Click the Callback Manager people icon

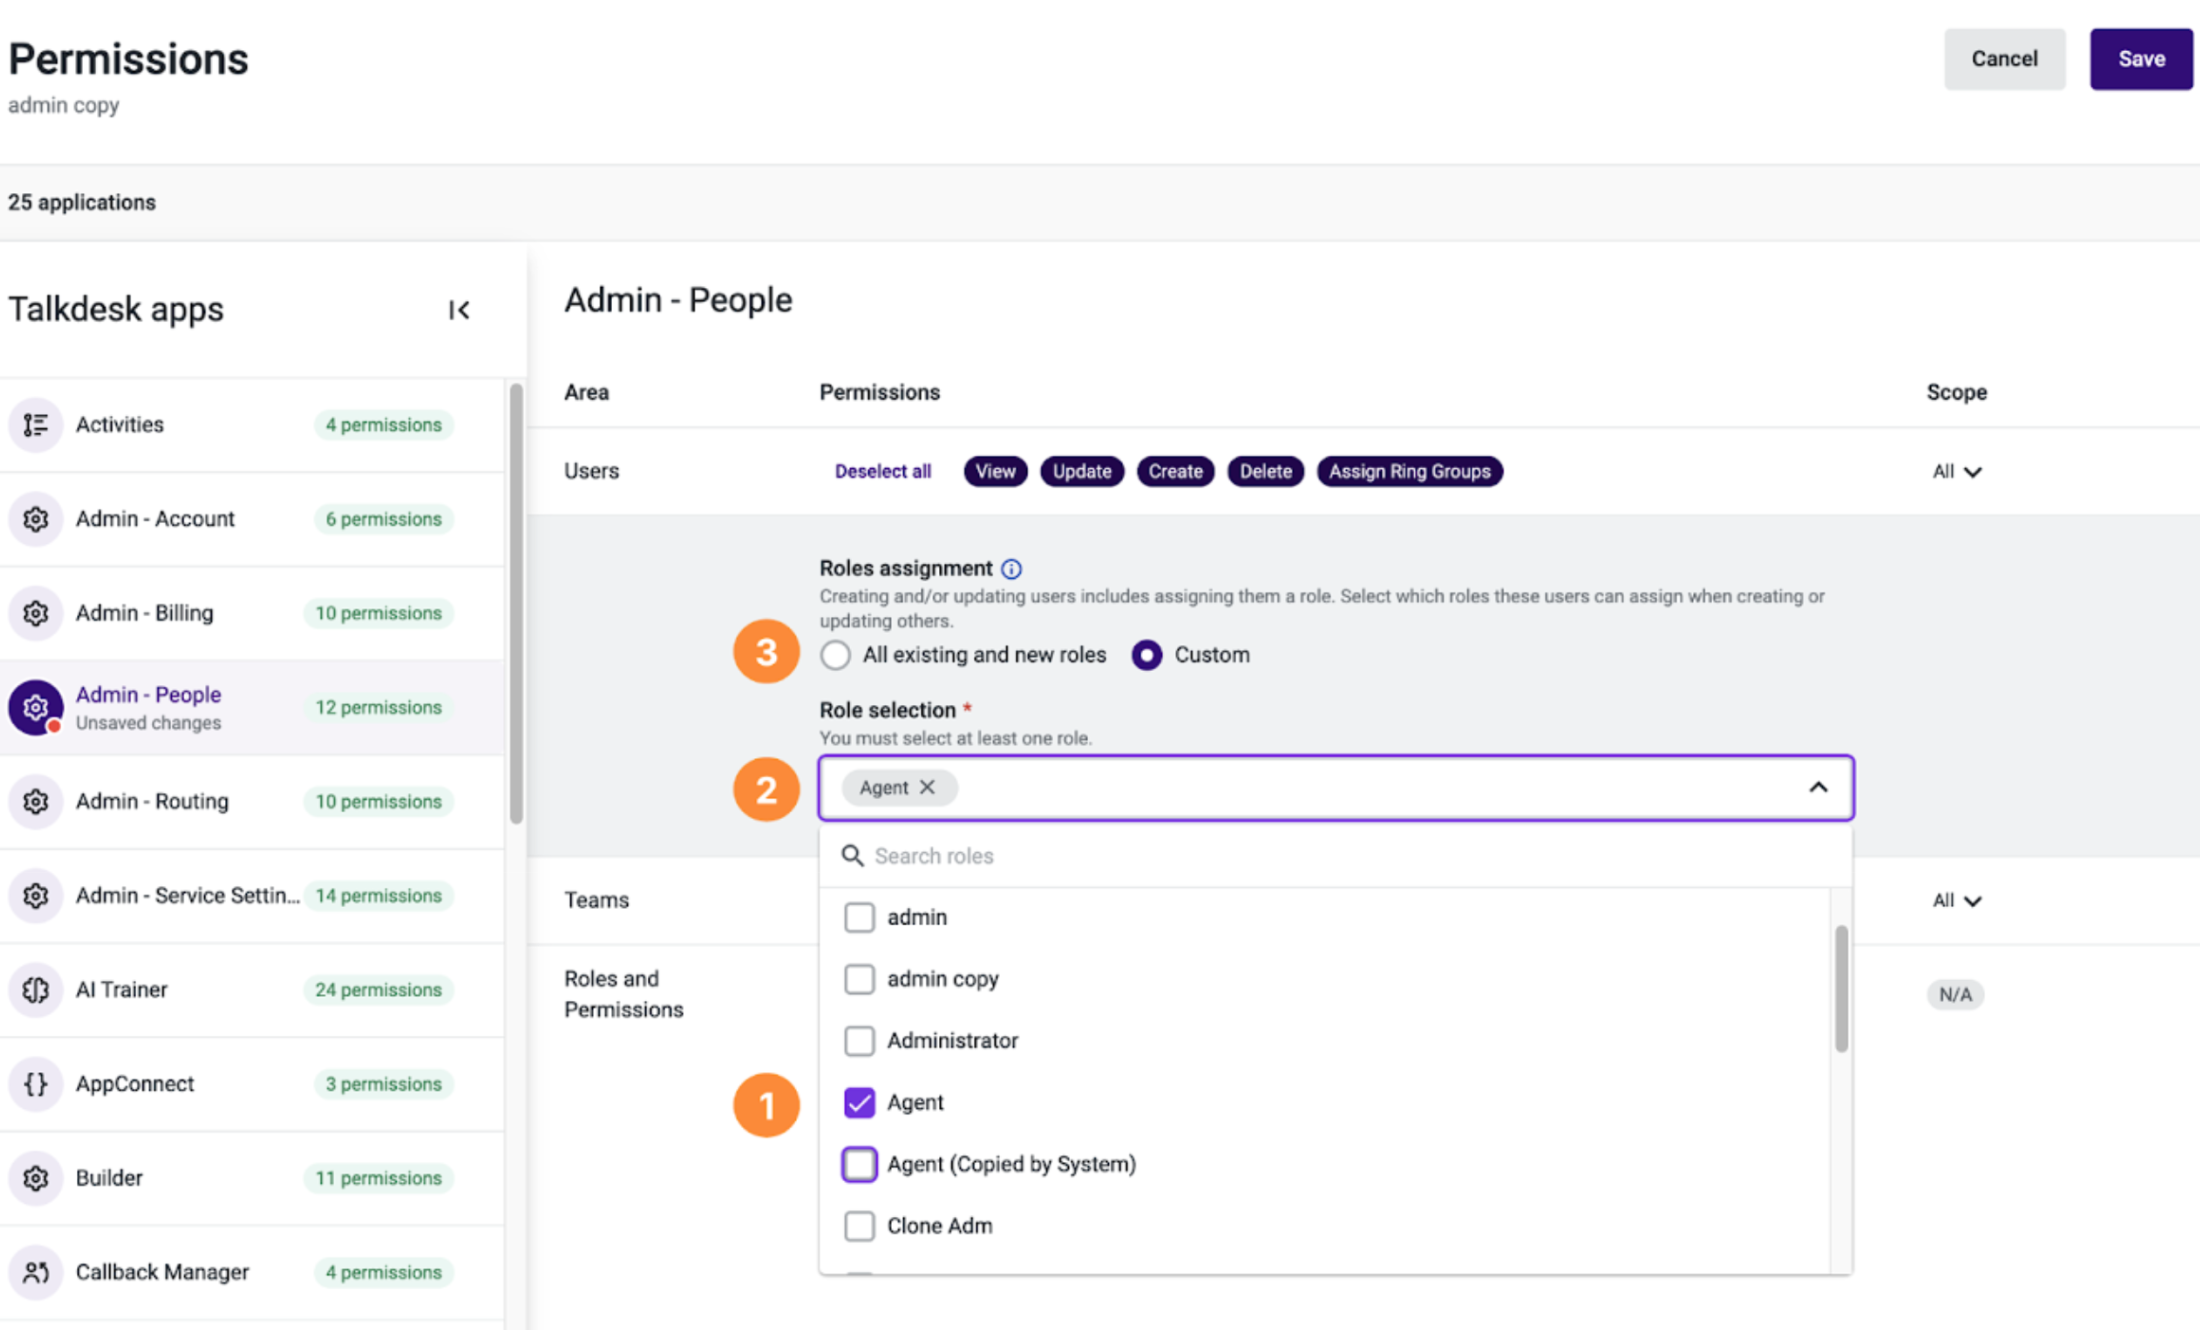(36, 1272)
